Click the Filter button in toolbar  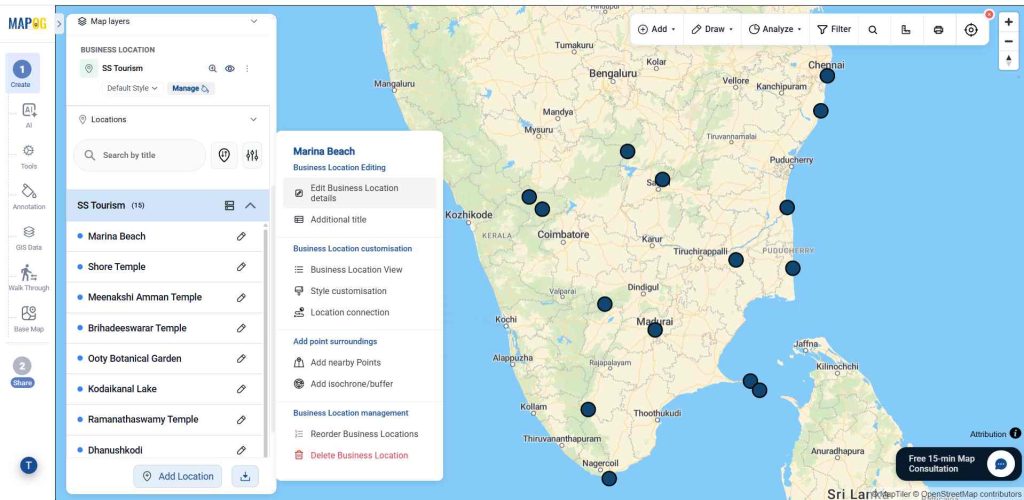click(x=834, y=29)
